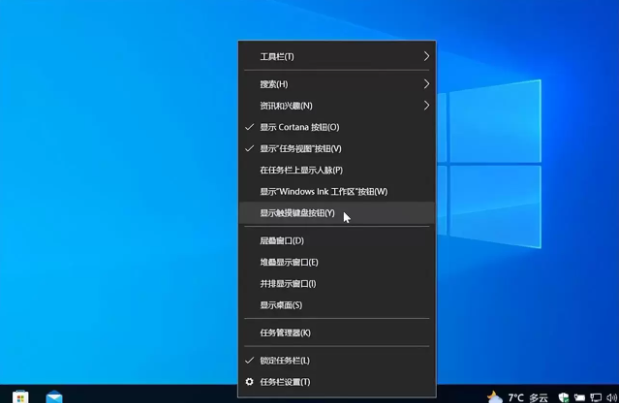Viewport: 626px width, 403px height.
Task: Enable 显示"Windows Ink 工作区"按钮(W)
Action: click(337, 192)
